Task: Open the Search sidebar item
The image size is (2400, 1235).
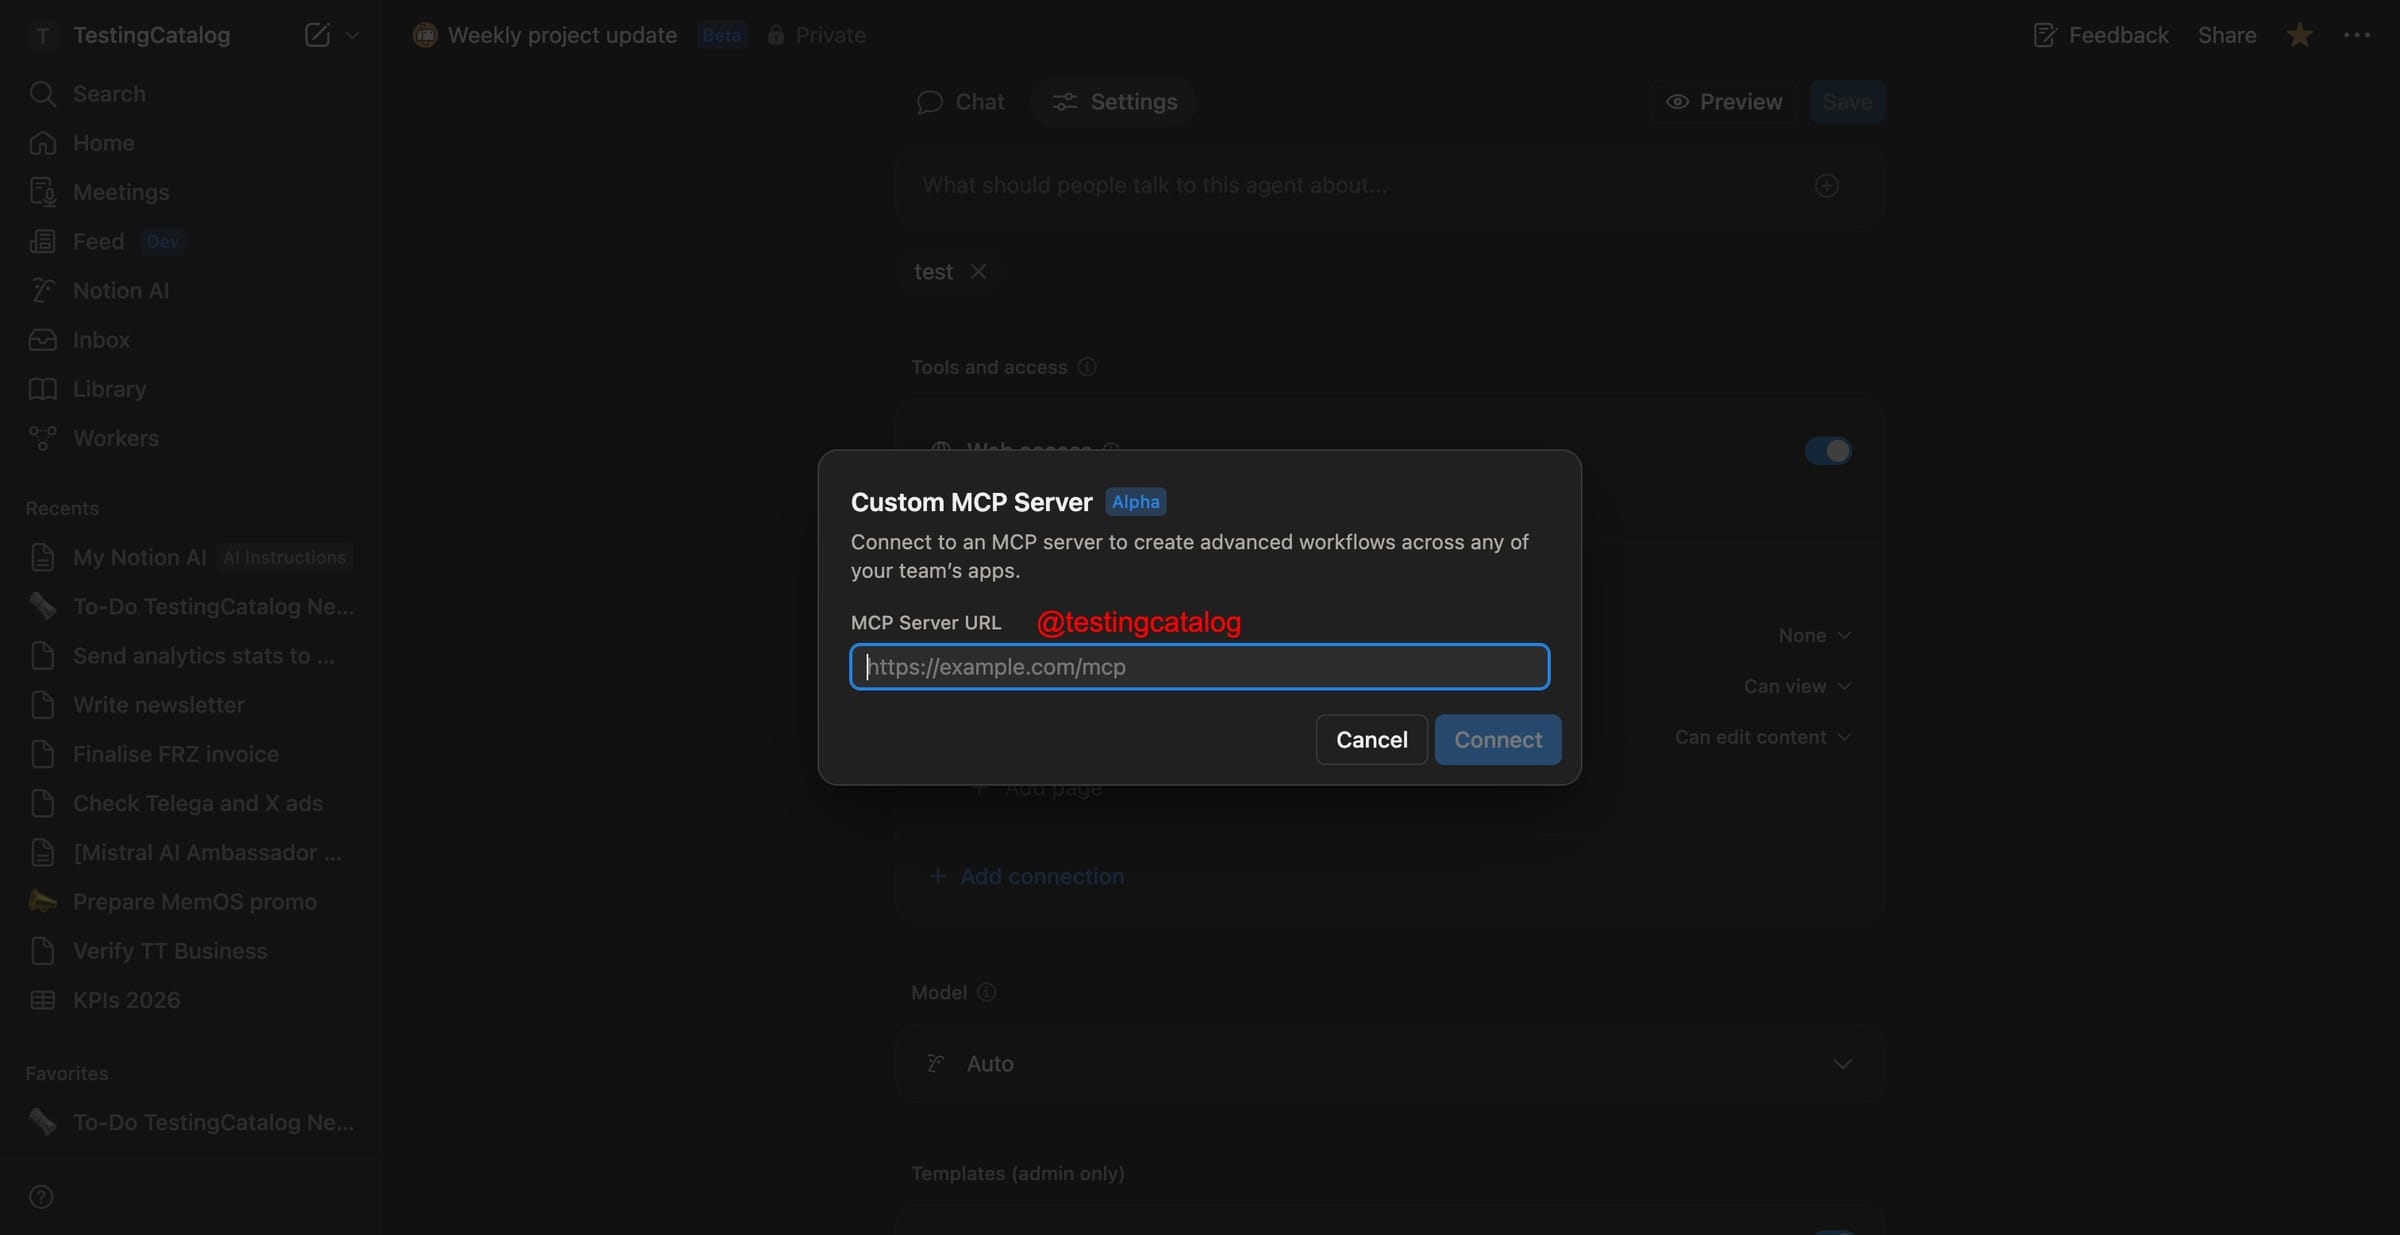Action: tap(108, 94)
